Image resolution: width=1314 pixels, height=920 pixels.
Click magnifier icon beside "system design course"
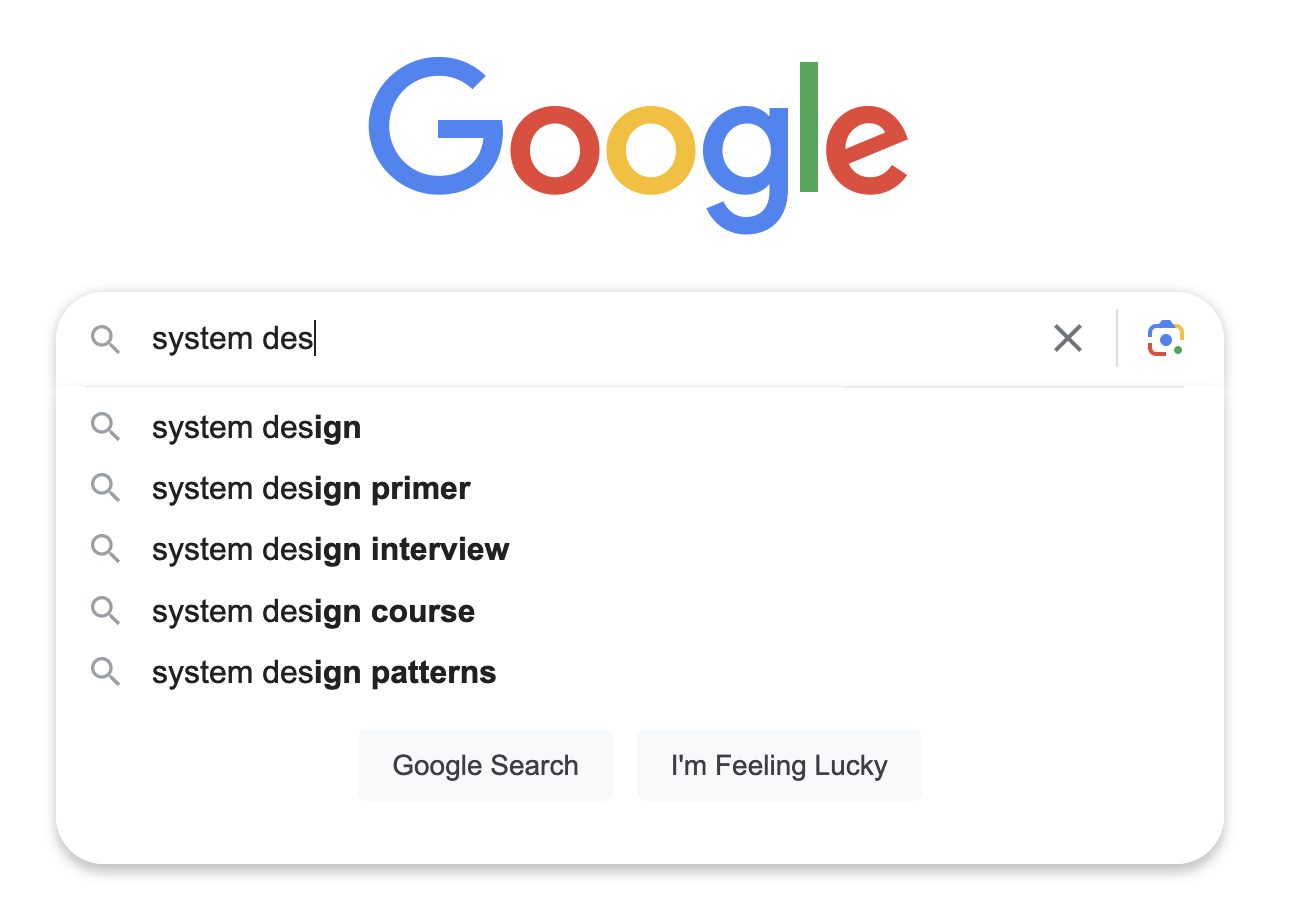coord(105,610)
